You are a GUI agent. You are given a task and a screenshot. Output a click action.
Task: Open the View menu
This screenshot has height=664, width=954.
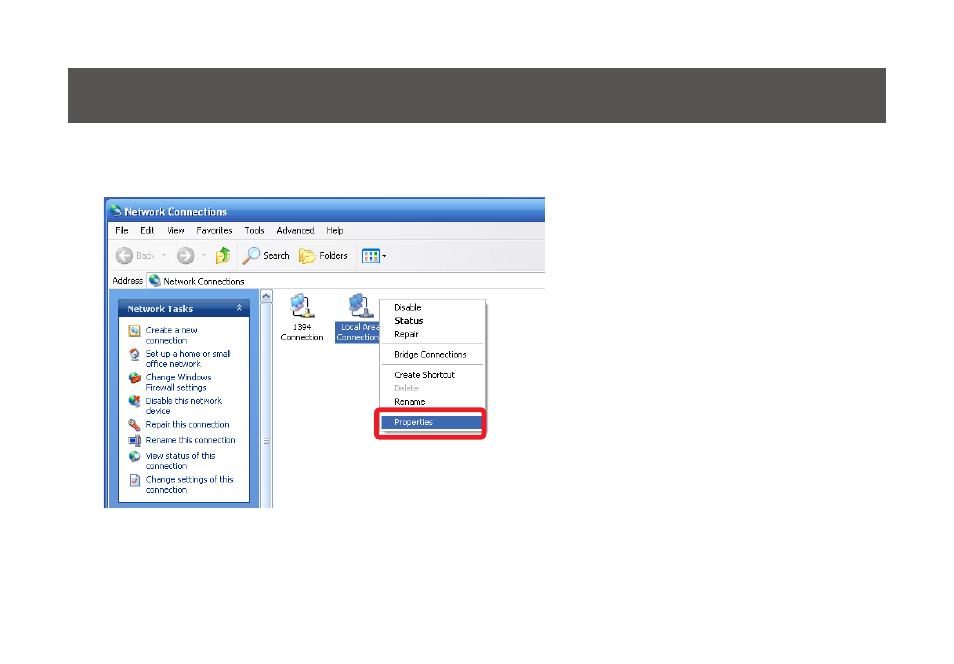(176, 231)
